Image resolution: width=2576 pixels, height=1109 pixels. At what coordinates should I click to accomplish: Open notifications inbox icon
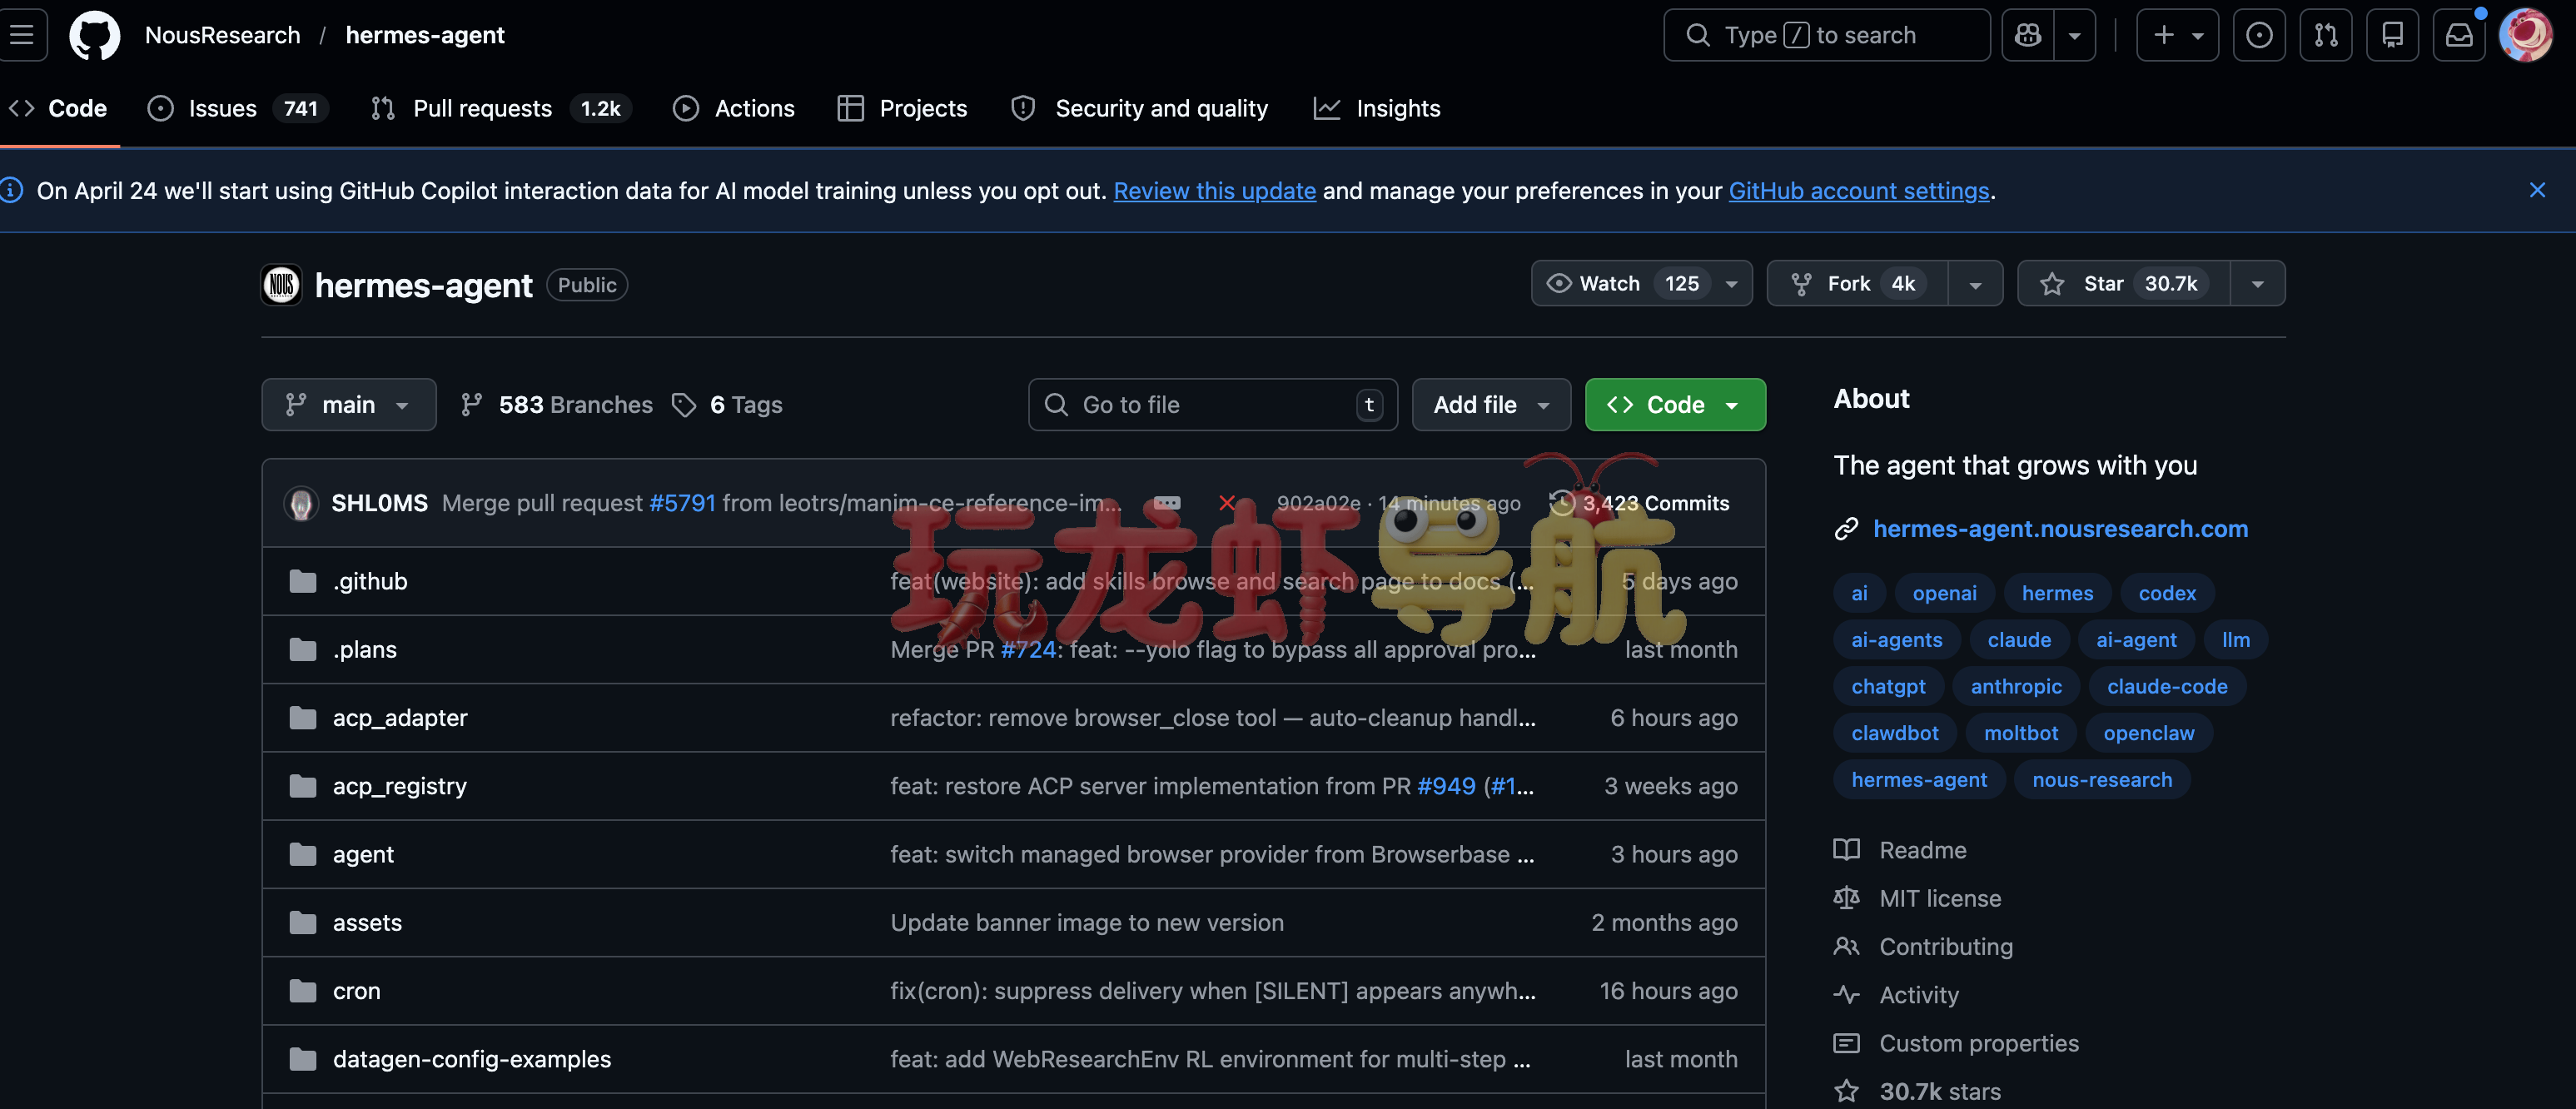[2459, 35]
